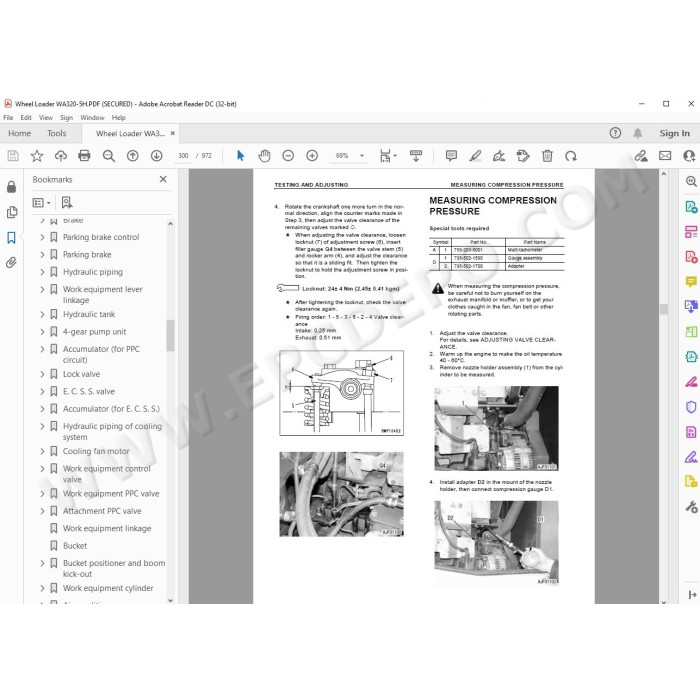Add a sticky note comment
Image resolution: width=700 pixels, height=700 pixels.
(451, 156)
